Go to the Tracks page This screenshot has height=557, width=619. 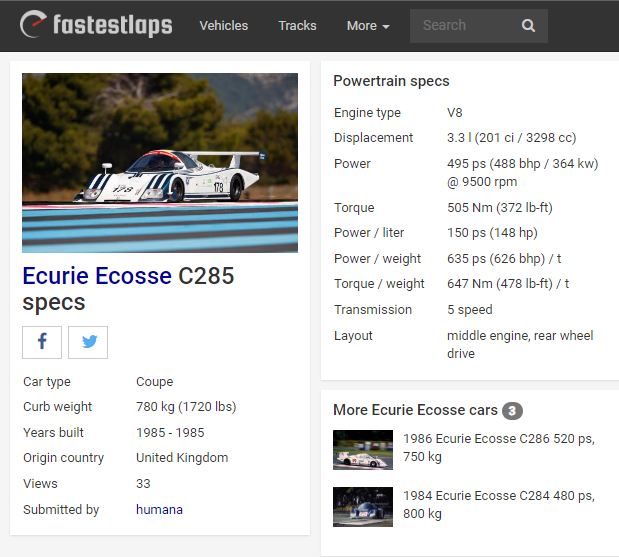point(297,26)
